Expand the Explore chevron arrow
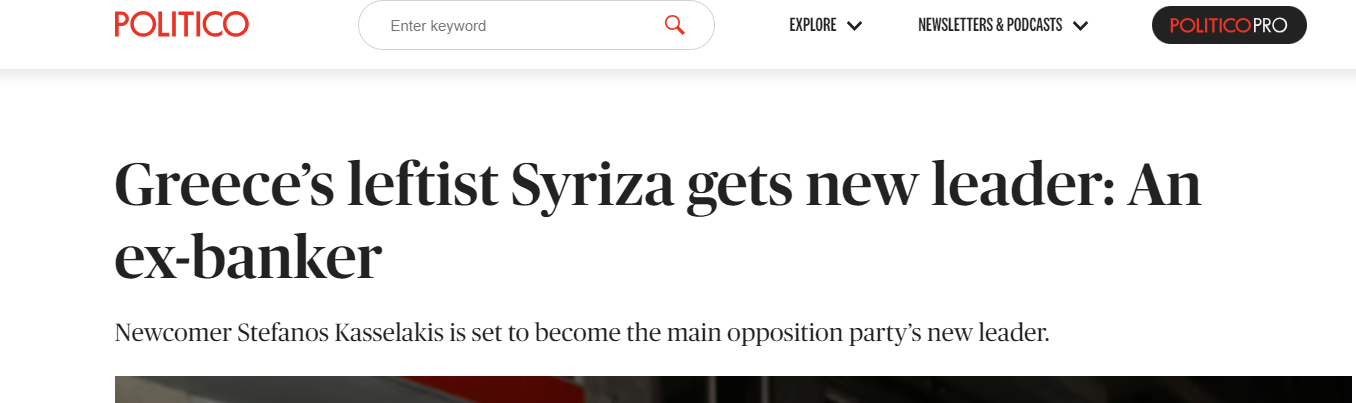Screen dimensions: 1356x403 tap(854, 26)
